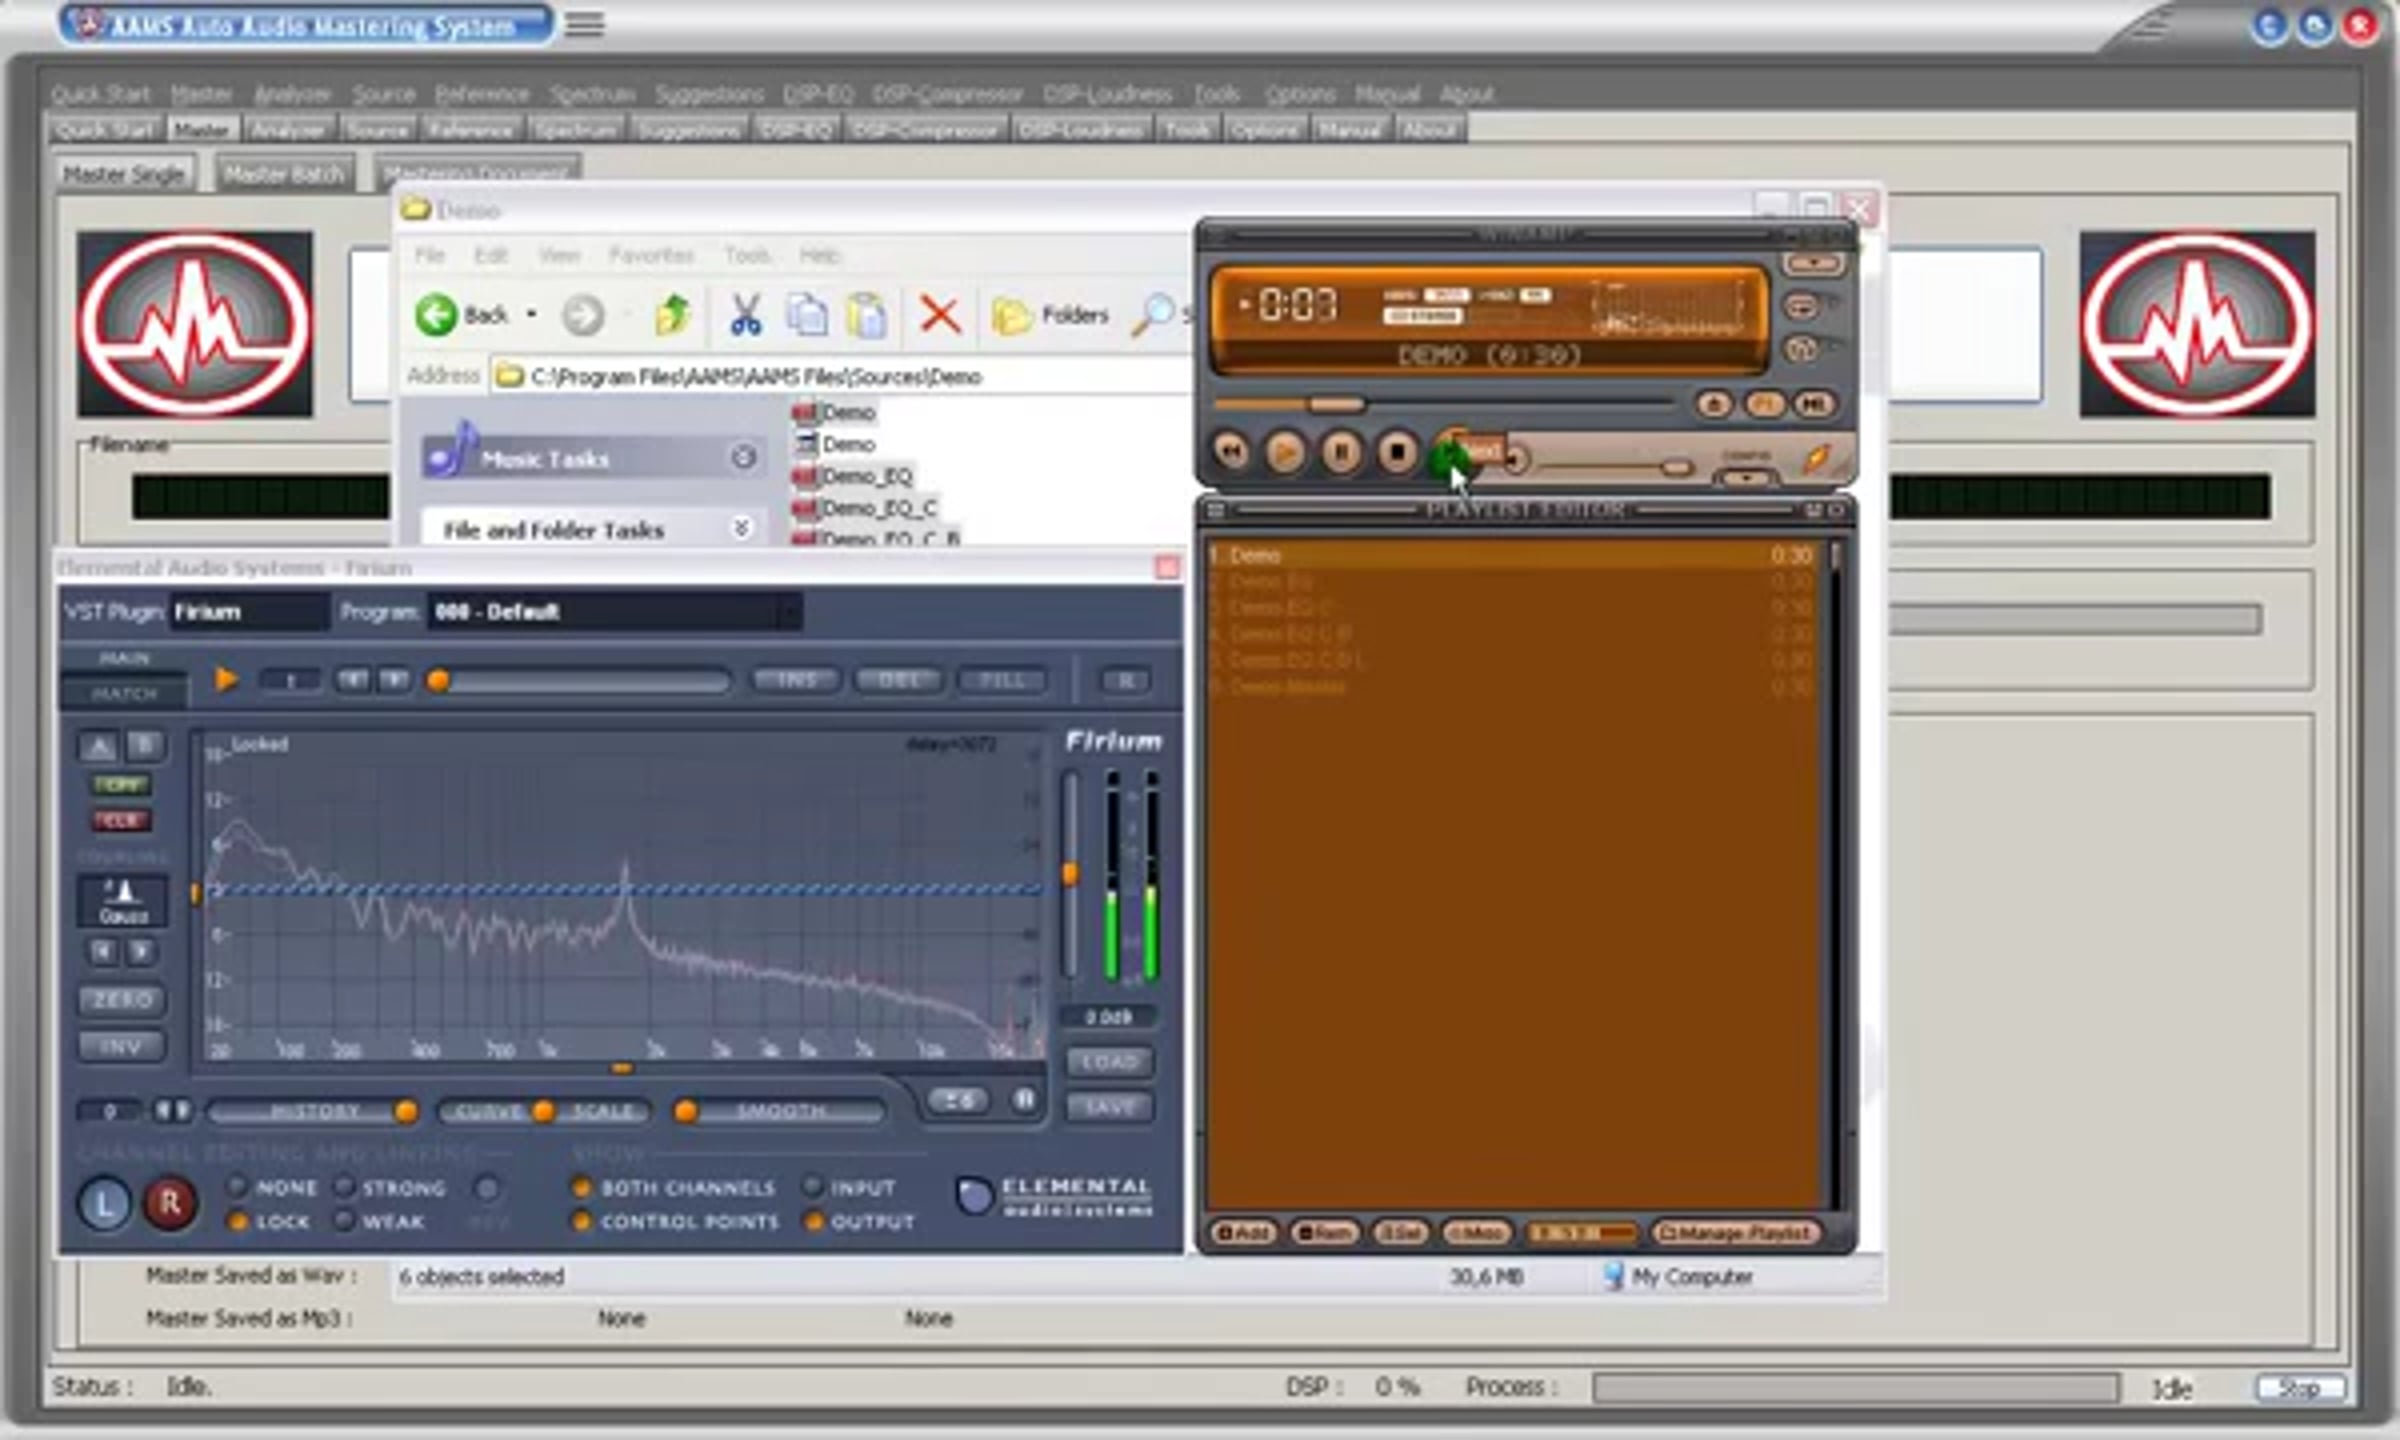Collapse the File and Folder Tasks panel
Screen dimensions: 2400x1440
[741, 528]
